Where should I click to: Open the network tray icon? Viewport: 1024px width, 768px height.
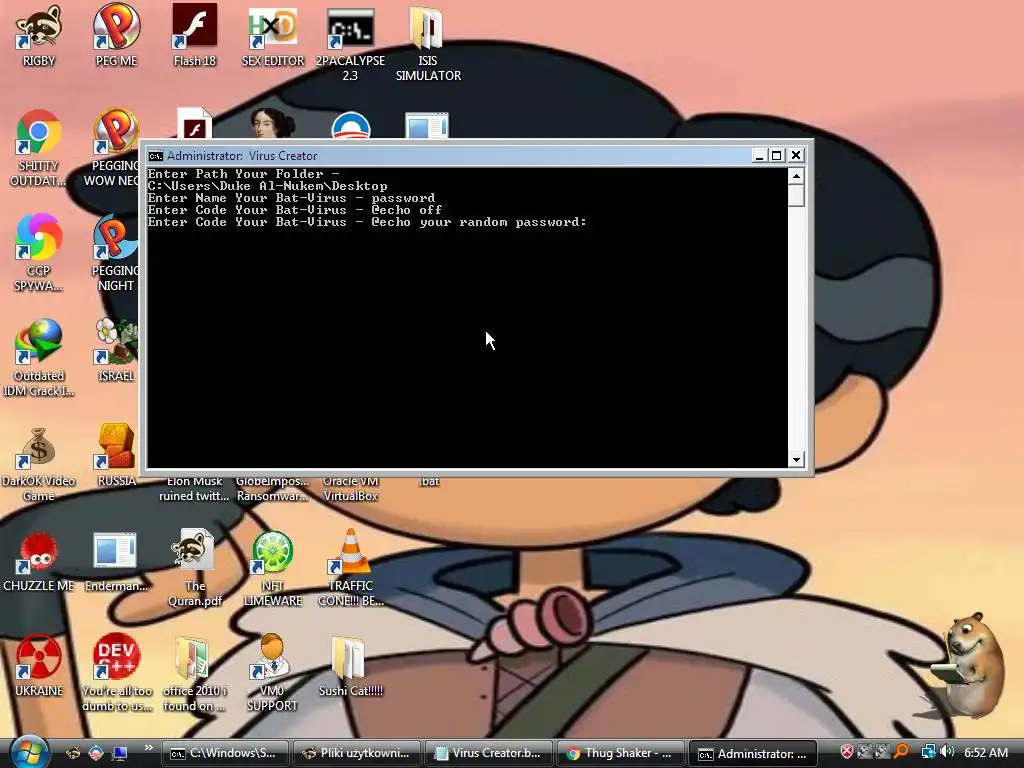[928, 752]
